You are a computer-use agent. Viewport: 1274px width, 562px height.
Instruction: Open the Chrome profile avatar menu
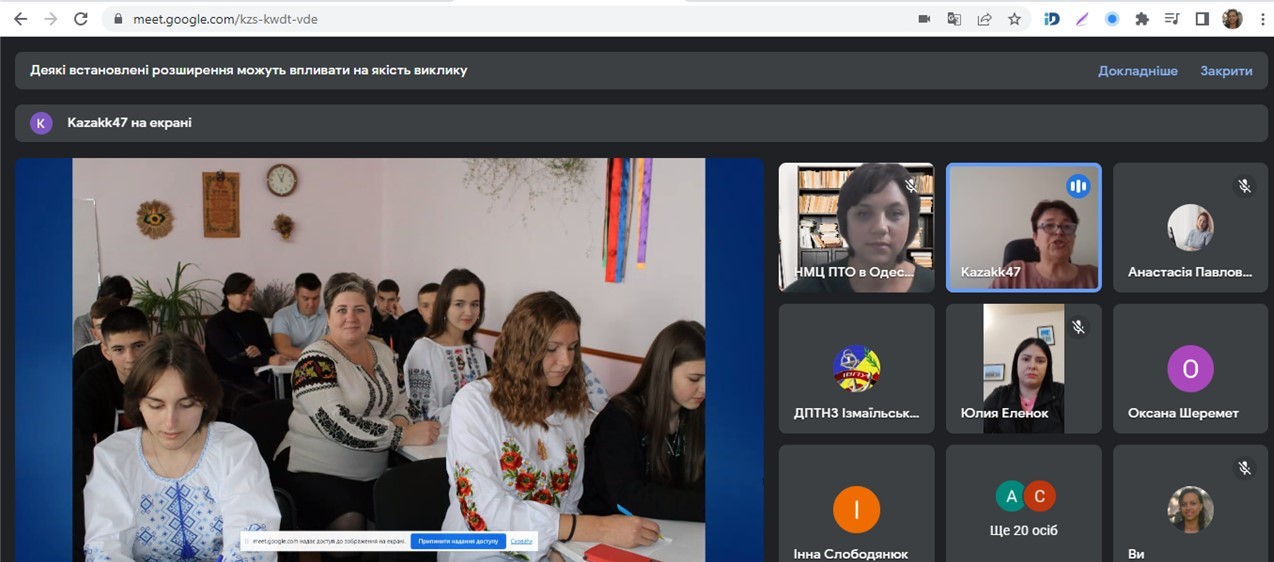coord(1232,19)
